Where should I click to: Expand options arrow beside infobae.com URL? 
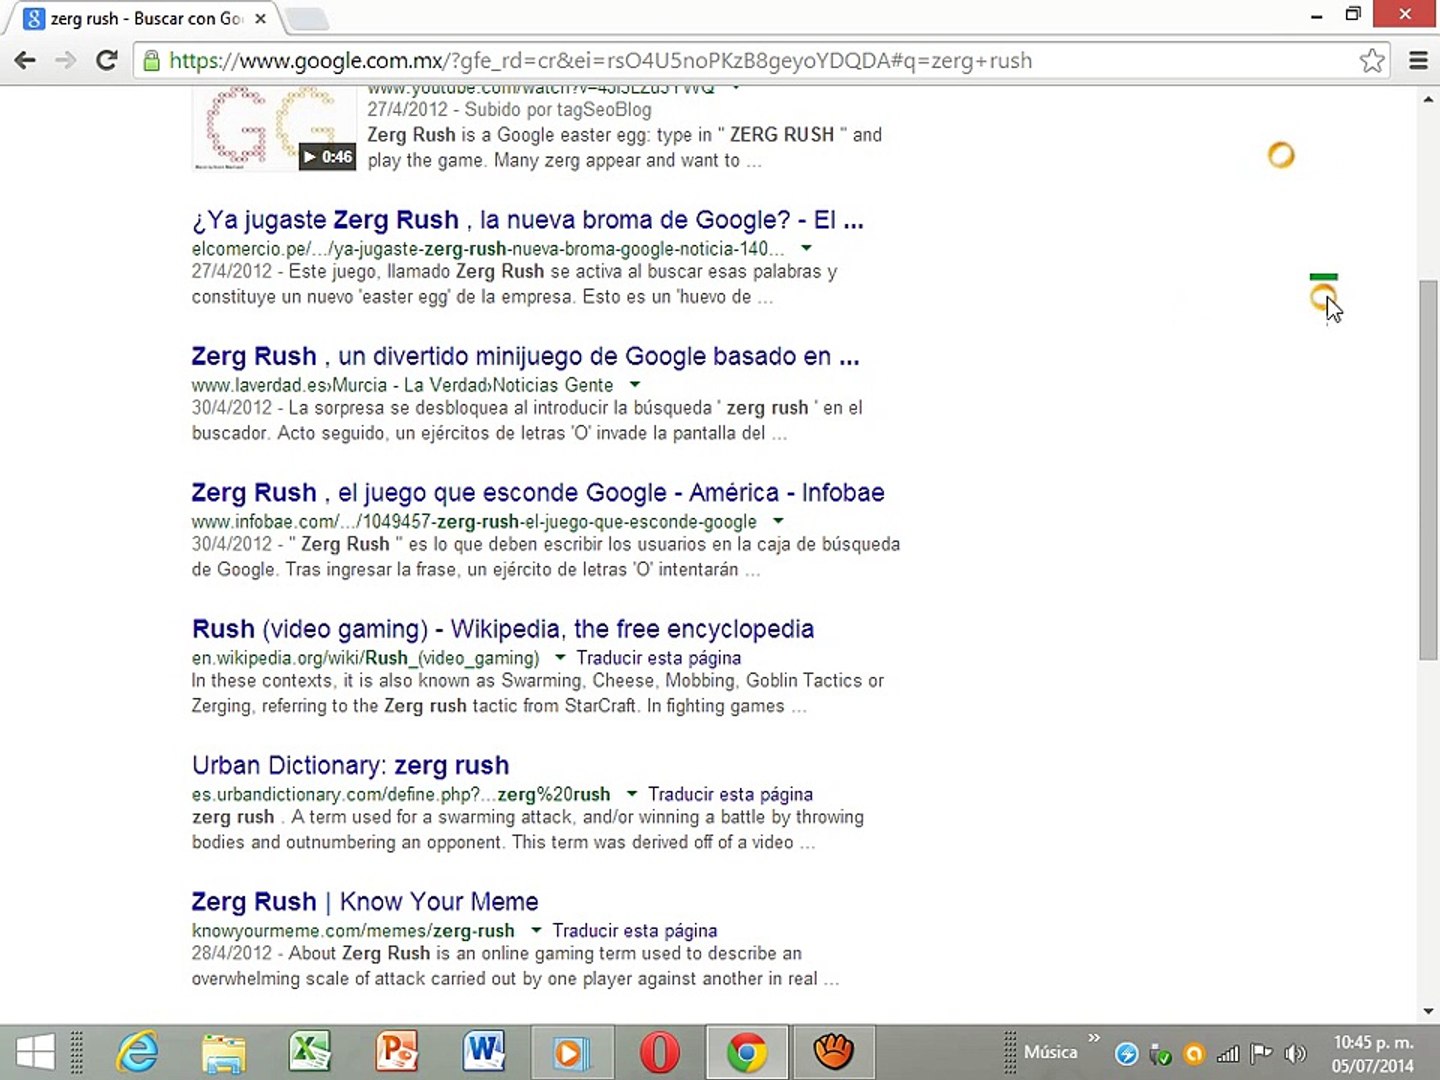[778, 521]
